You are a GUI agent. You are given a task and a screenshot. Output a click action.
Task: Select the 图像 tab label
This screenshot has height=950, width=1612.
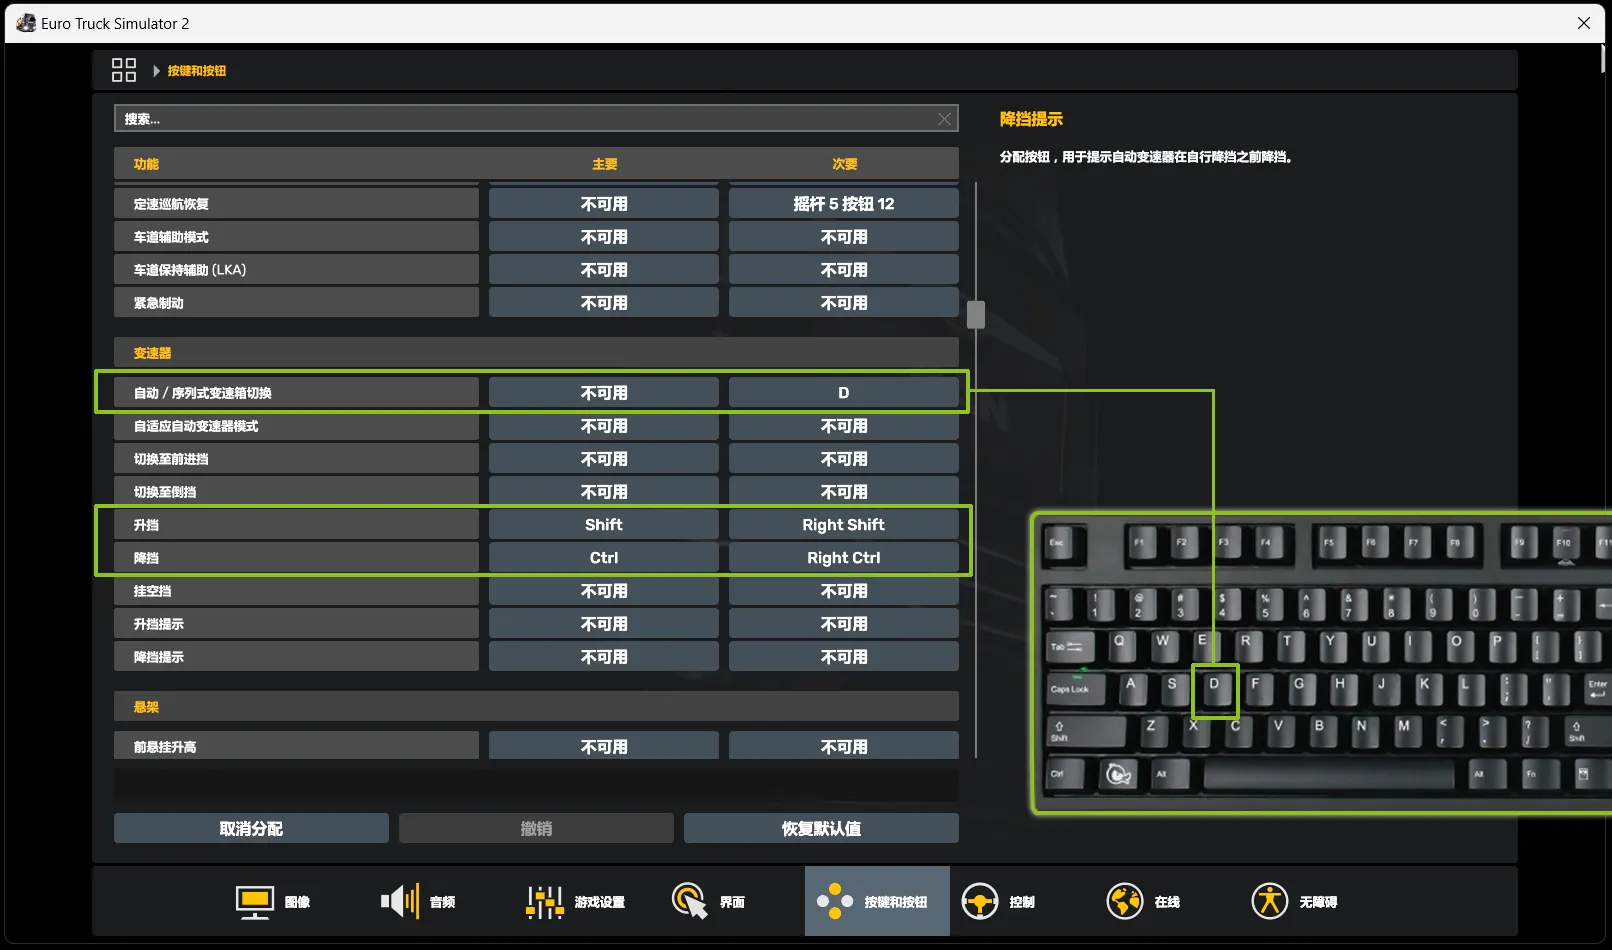point(298,902)
